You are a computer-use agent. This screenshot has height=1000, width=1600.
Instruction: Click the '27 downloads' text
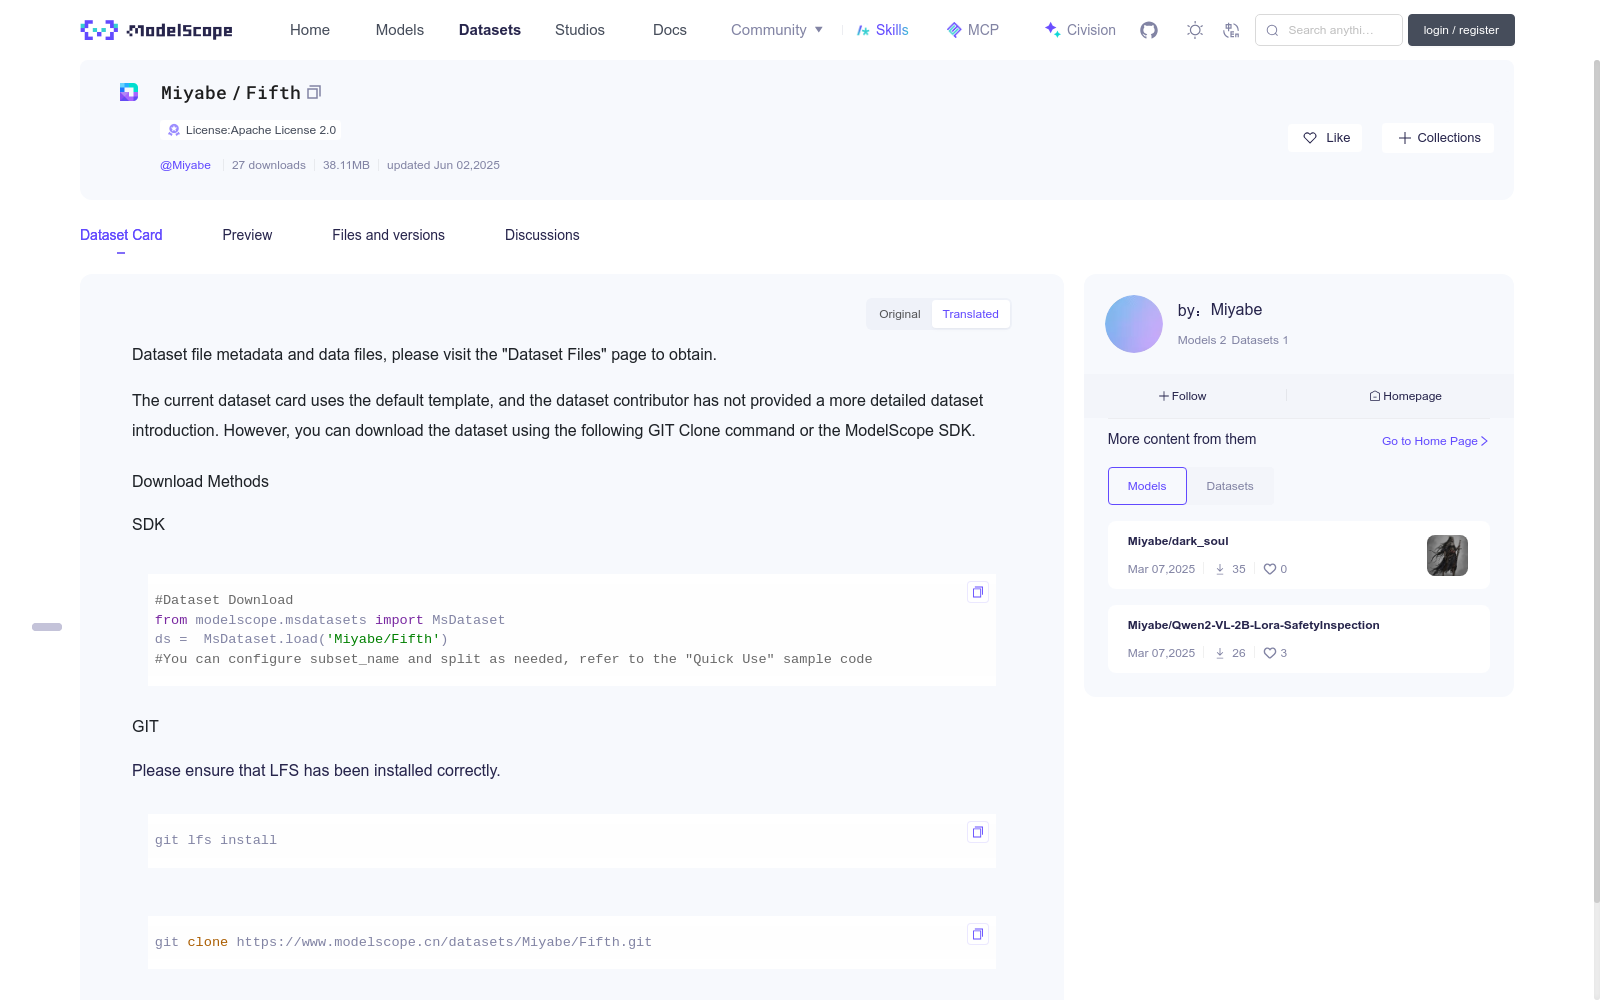coord(269,165)
